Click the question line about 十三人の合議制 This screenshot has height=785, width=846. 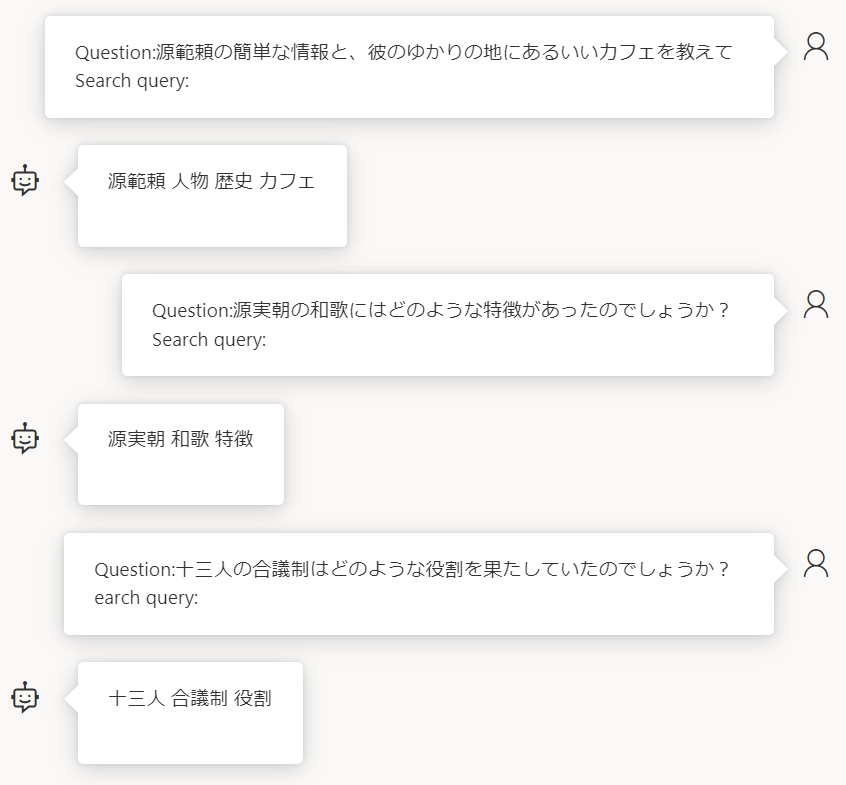click(412, 570)
